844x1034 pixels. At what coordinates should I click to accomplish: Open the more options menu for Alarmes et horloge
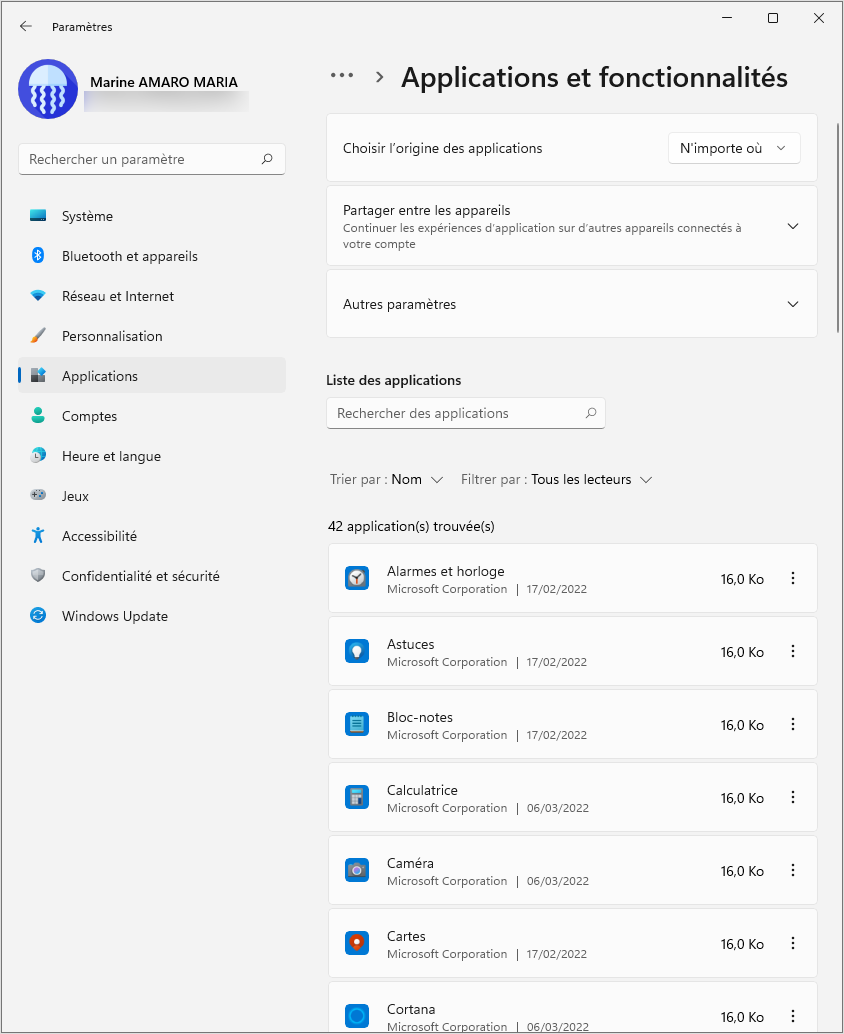[x=793, y=578]
